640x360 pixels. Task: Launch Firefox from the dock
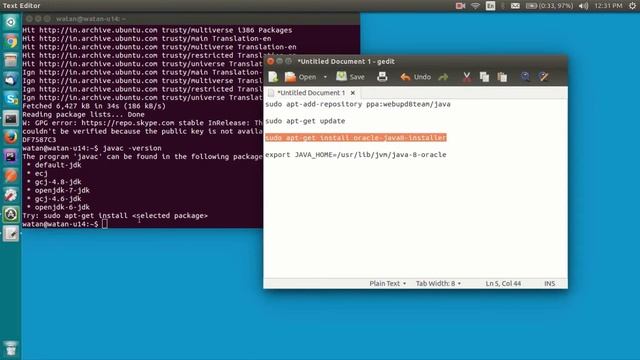tap(11, 137)
